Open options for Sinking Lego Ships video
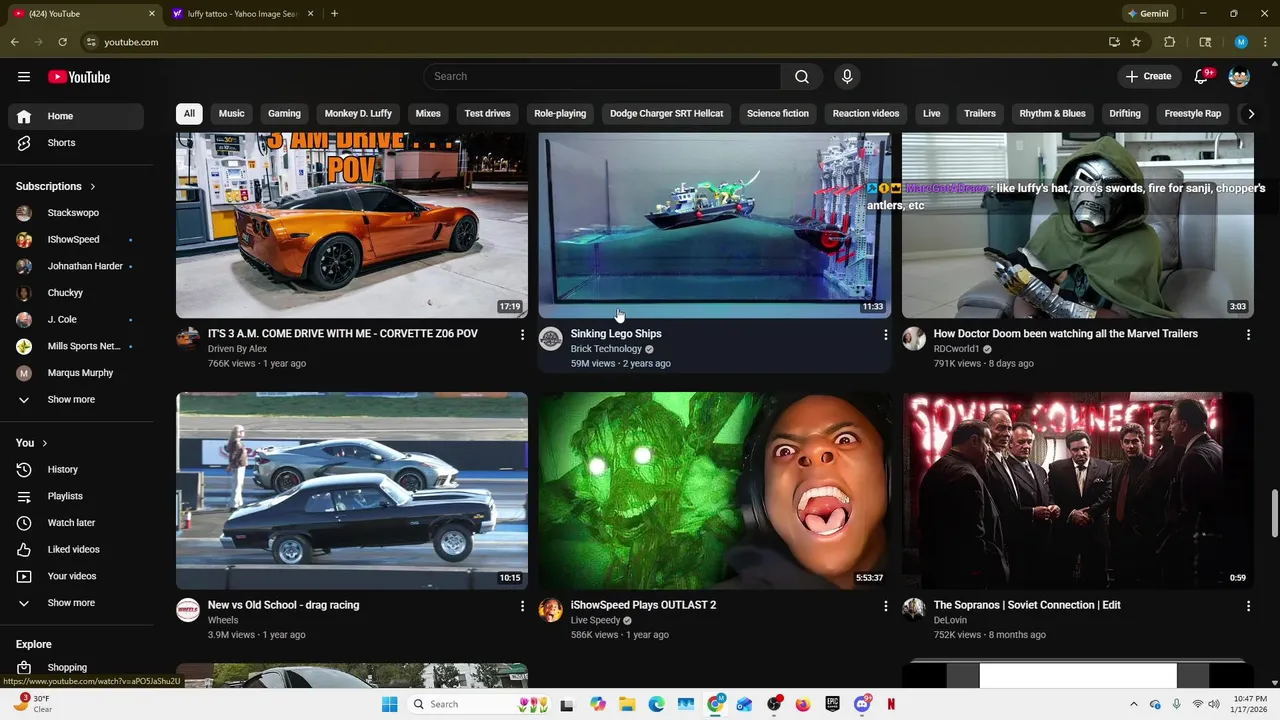Screen dimensions: 1280x720 (885, 335)
